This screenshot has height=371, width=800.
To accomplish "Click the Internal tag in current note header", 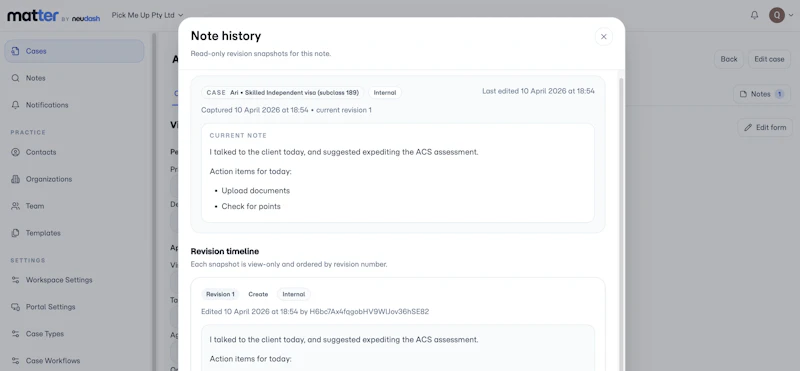I will coord(385,93).
